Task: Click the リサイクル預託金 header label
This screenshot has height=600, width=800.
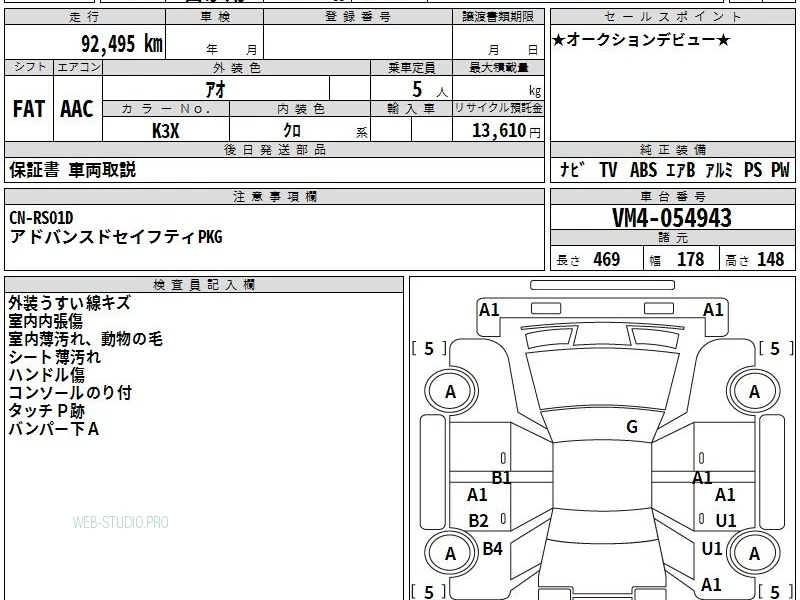Action: coord(498,108)
